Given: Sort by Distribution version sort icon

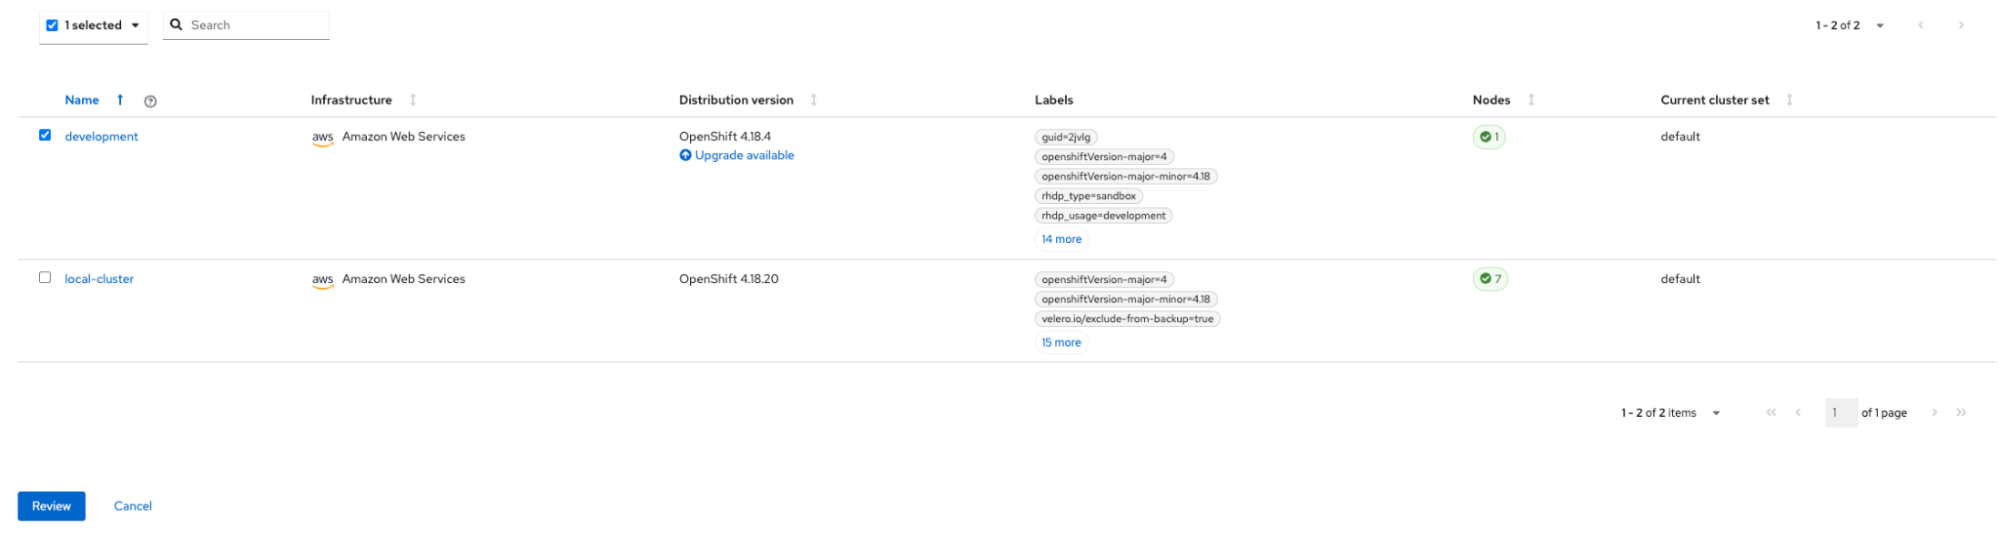Looking at the screenshot, I should click(x=814, y=100).
